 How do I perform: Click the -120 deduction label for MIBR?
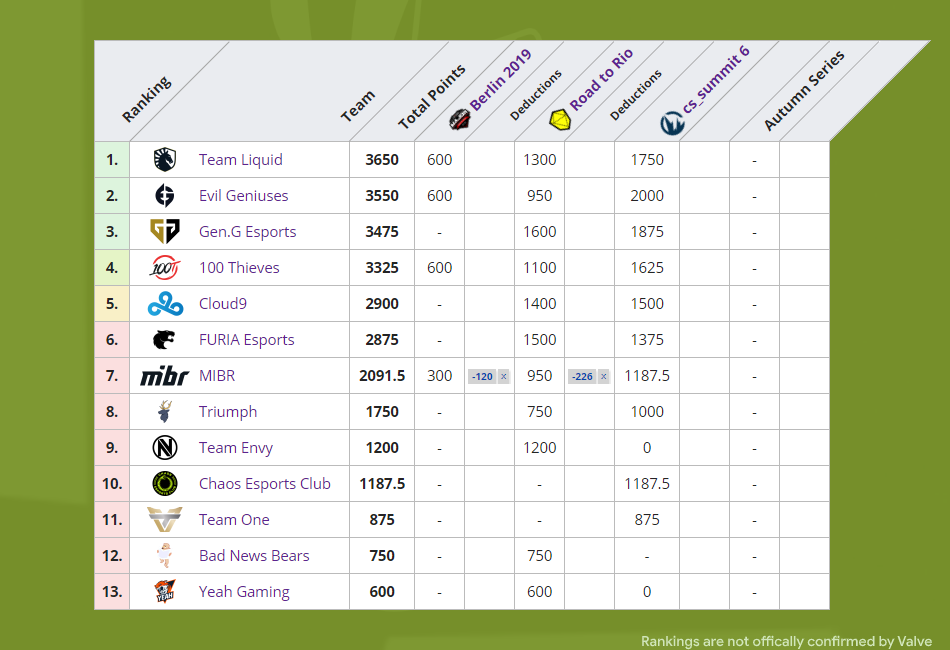482,377
